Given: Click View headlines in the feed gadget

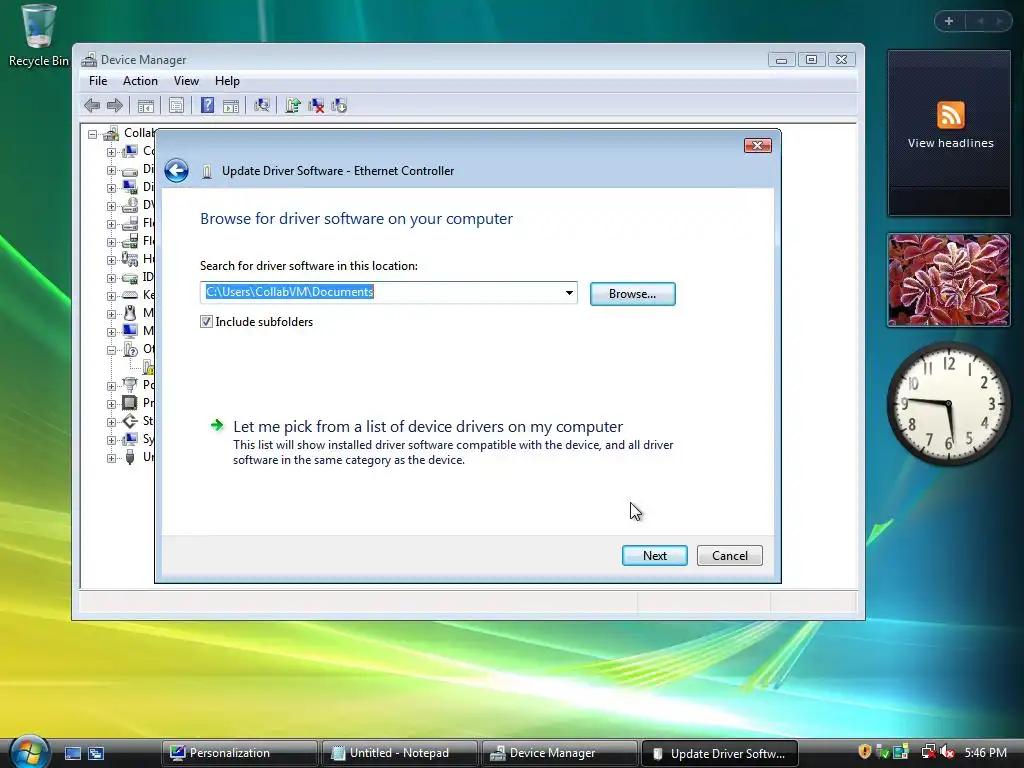Looking at the screenshot, I should tap(950, 143).
